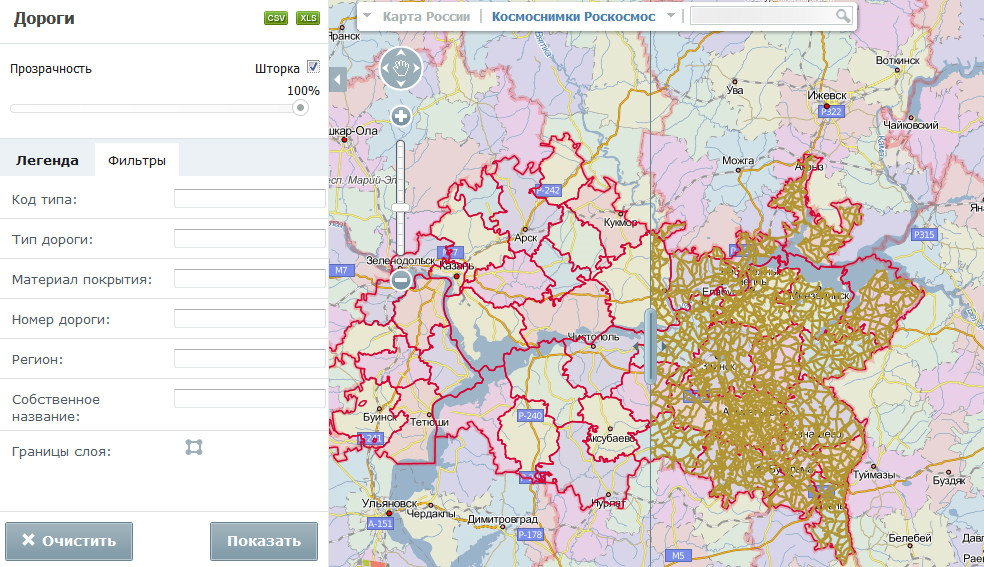Click the zoom in plus button
The width and height of the screenshot is (984, 567).
tap(401, 116)
